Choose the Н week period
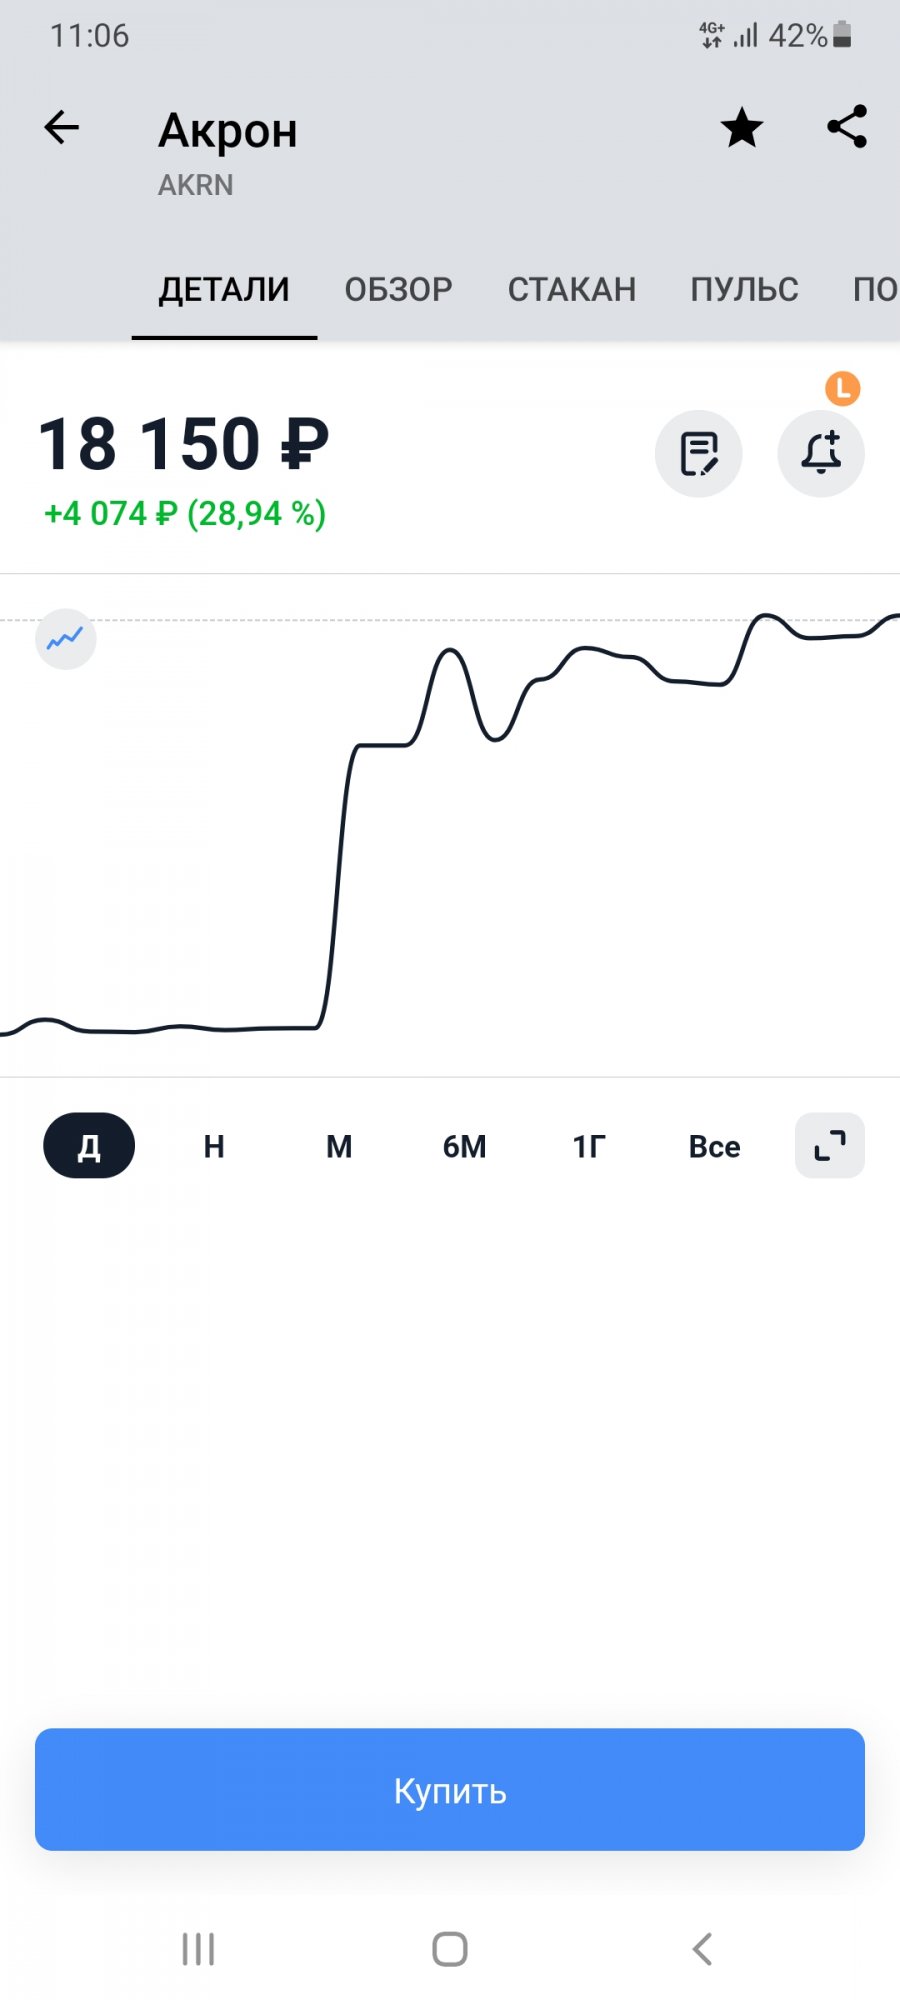900x2000 pixels. (214, 1146)
